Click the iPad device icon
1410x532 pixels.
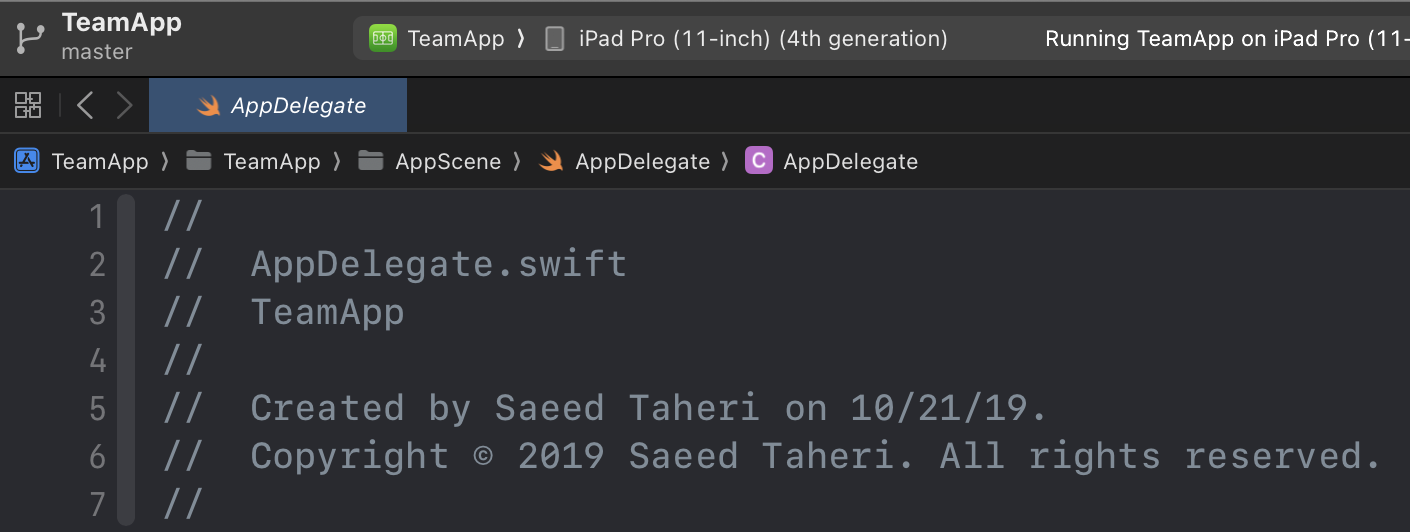click(553, 39)
